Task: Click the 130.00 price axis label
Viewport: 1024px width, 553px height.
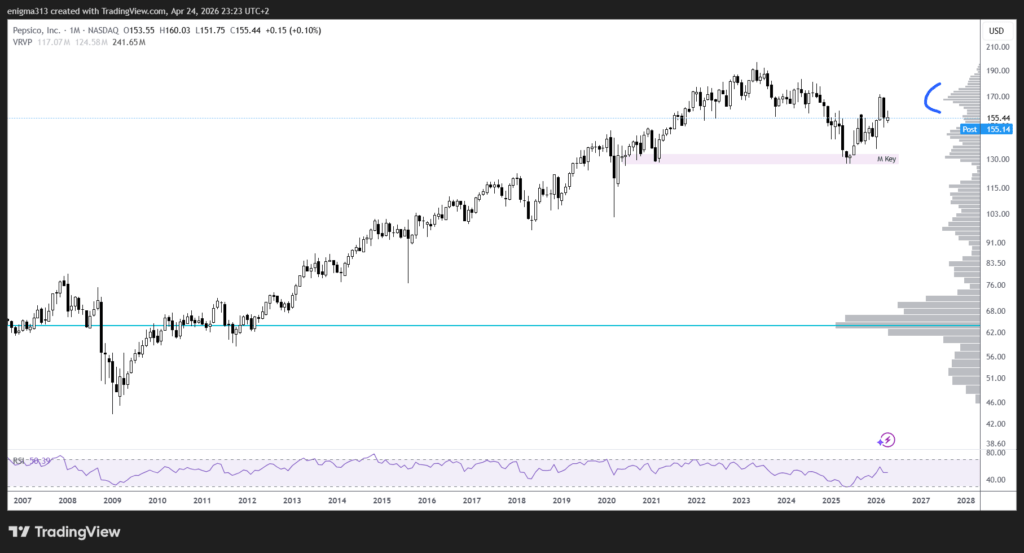Action: (998, 159)
